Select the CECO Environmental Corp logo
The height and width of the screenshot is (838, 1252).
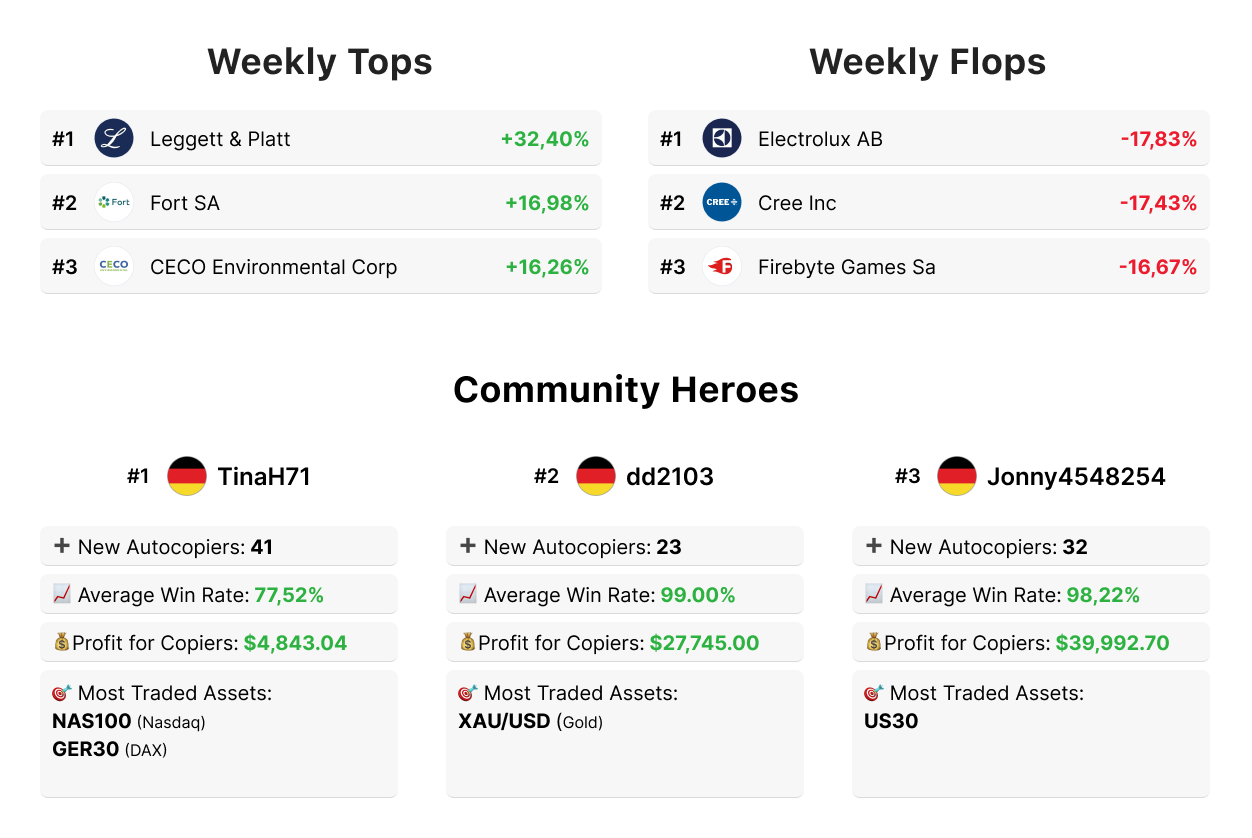(x=114, y=267)
